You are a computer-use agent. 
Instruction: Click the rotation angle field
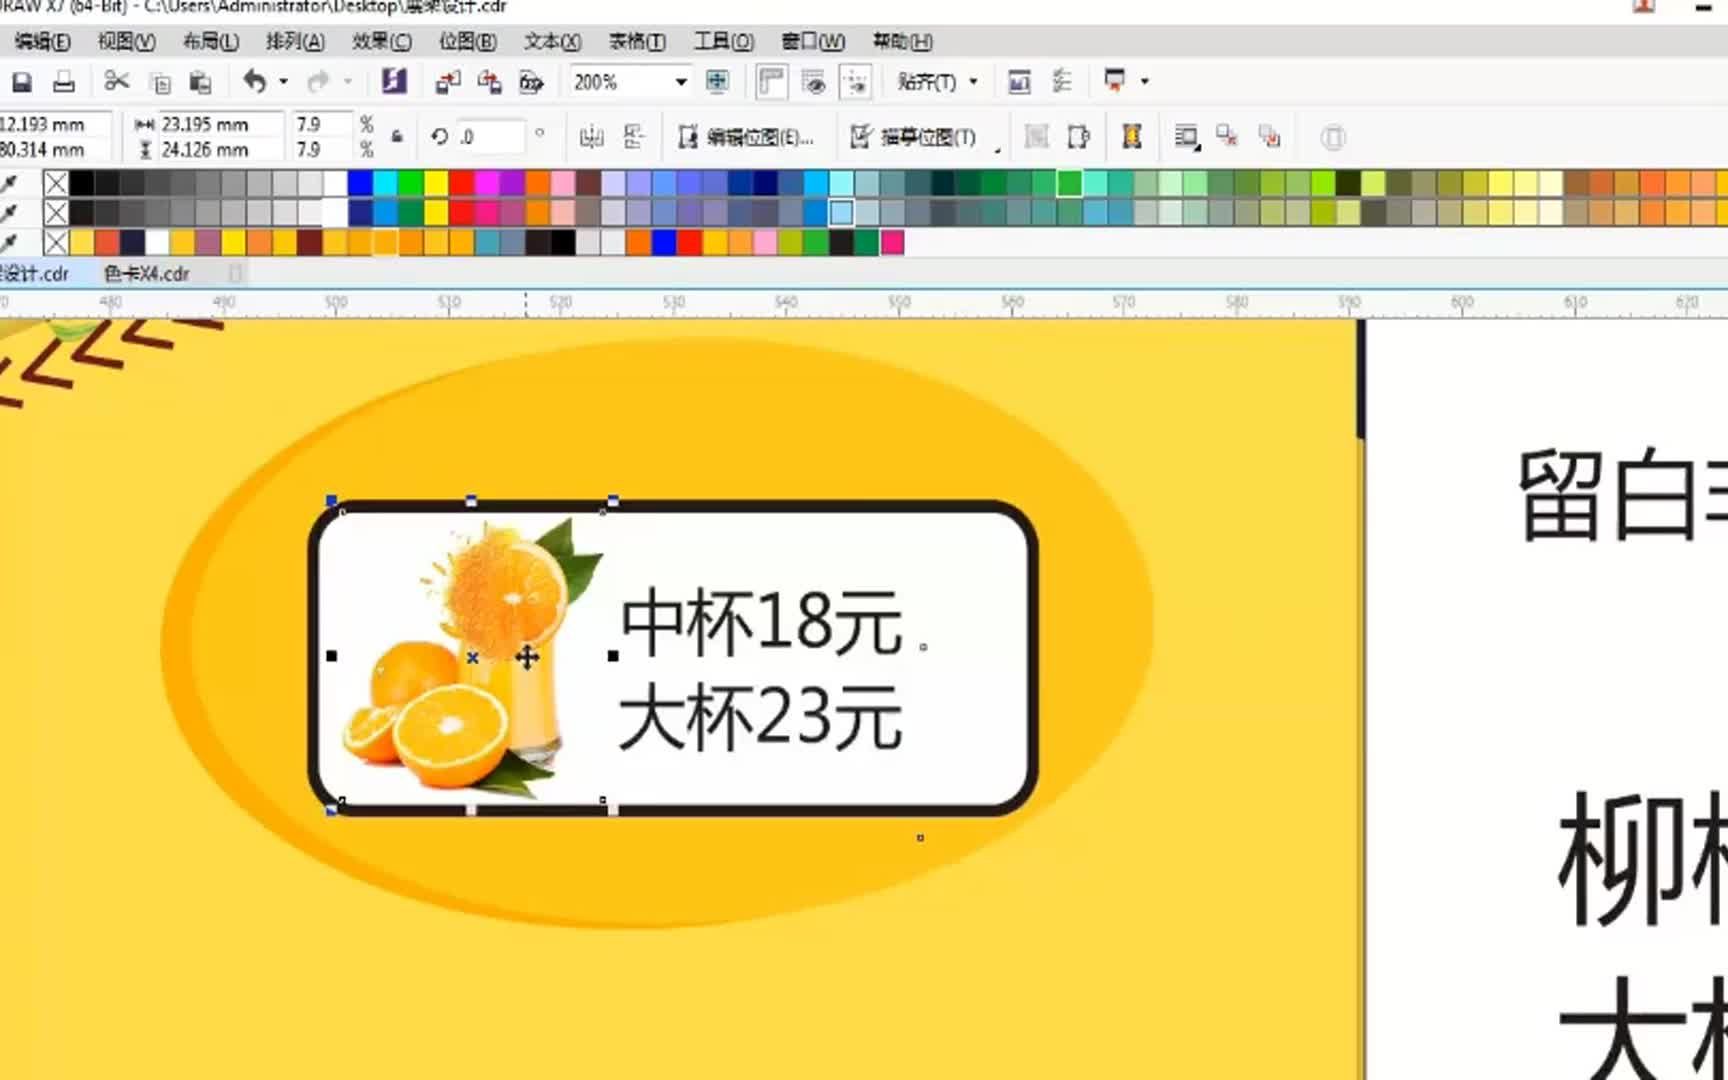click(490, 136)
